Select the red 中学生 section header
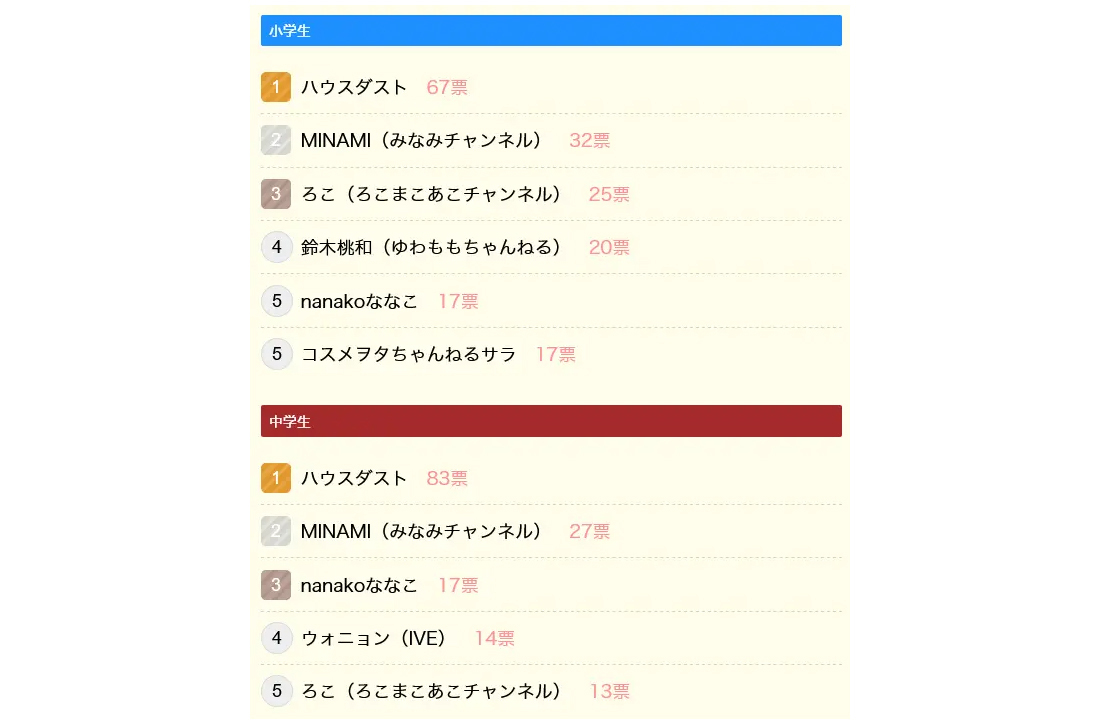Screen dimensions: 1100x725 (x=551, y=421)
